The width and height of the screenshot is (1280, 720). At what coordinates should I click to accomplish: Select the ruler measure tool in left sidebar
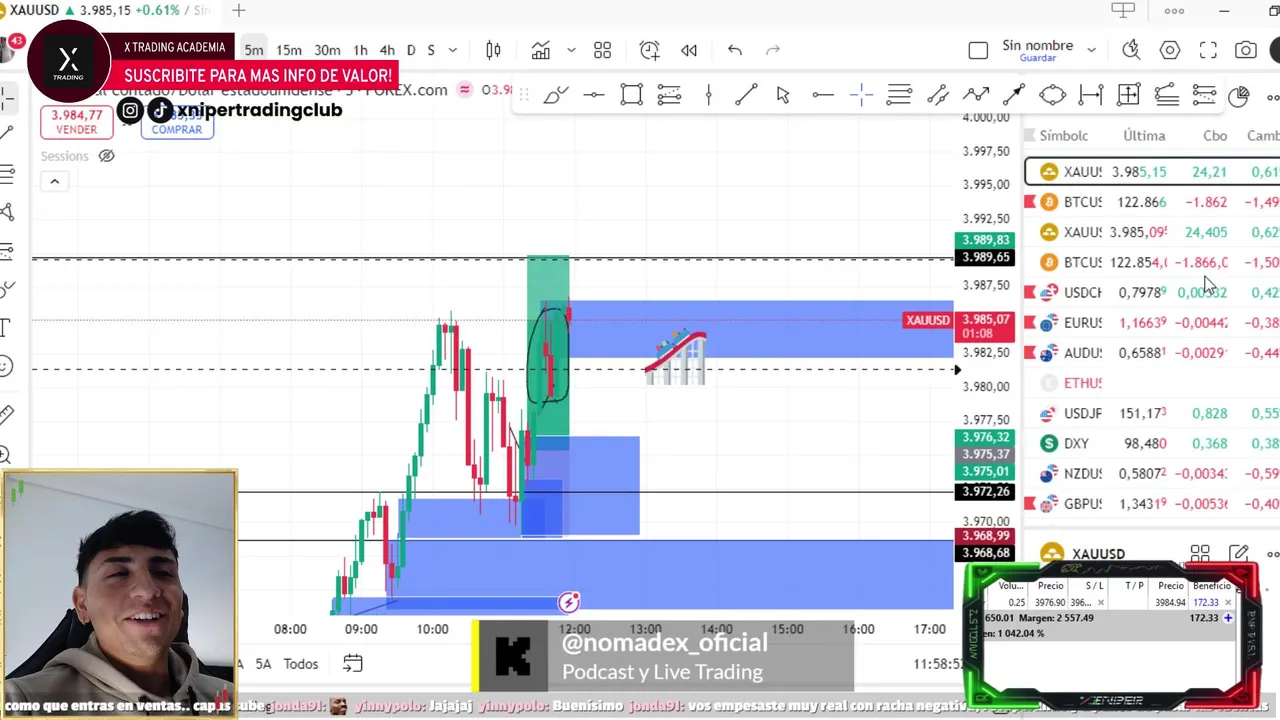(6, 414)
